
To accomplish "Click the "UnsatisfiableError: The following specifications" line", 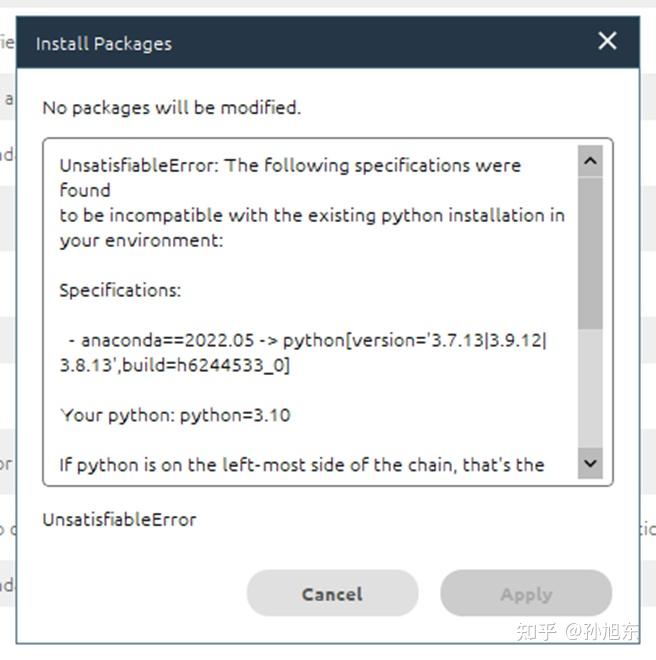I will (290, 165).
